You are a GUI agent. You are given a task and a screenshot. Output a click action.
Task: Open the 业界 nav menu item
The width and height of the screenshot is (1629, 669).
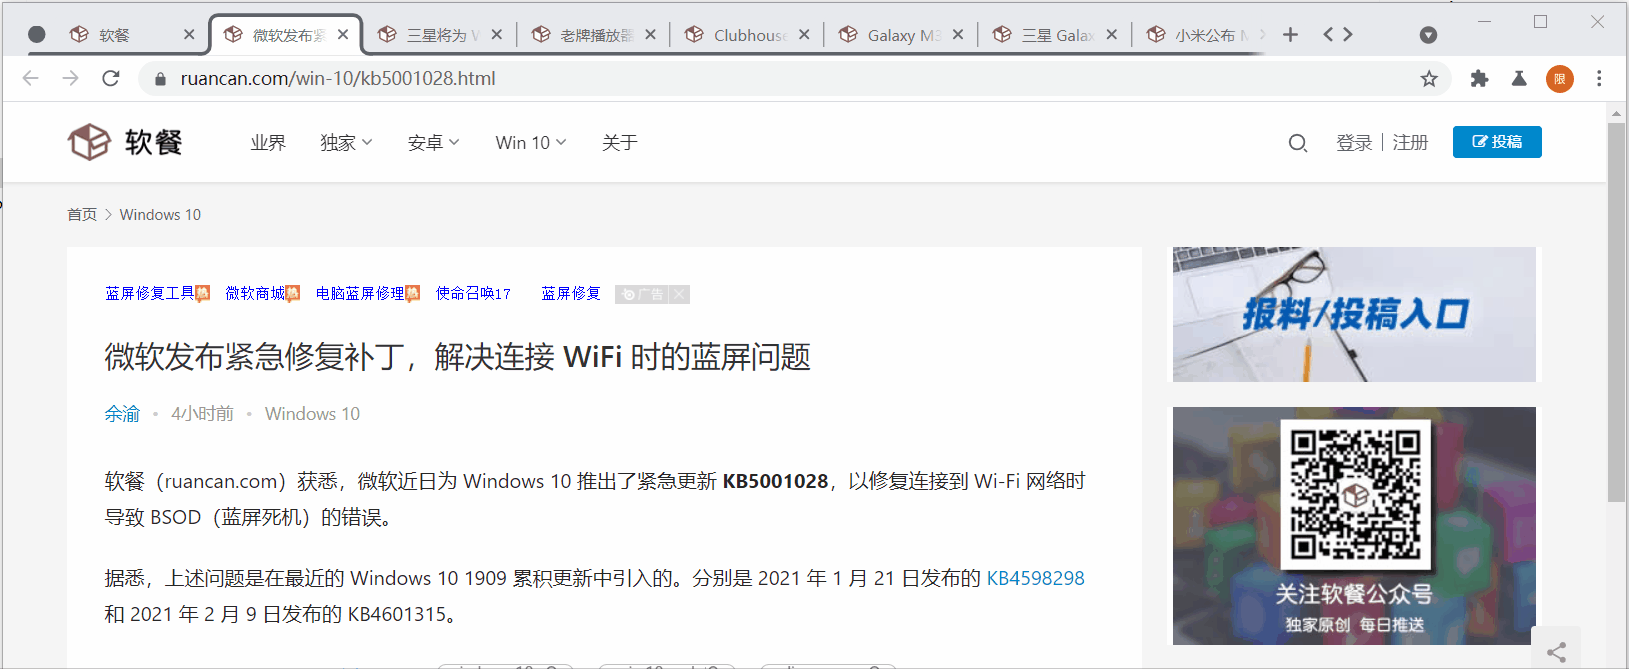(268, 143)
